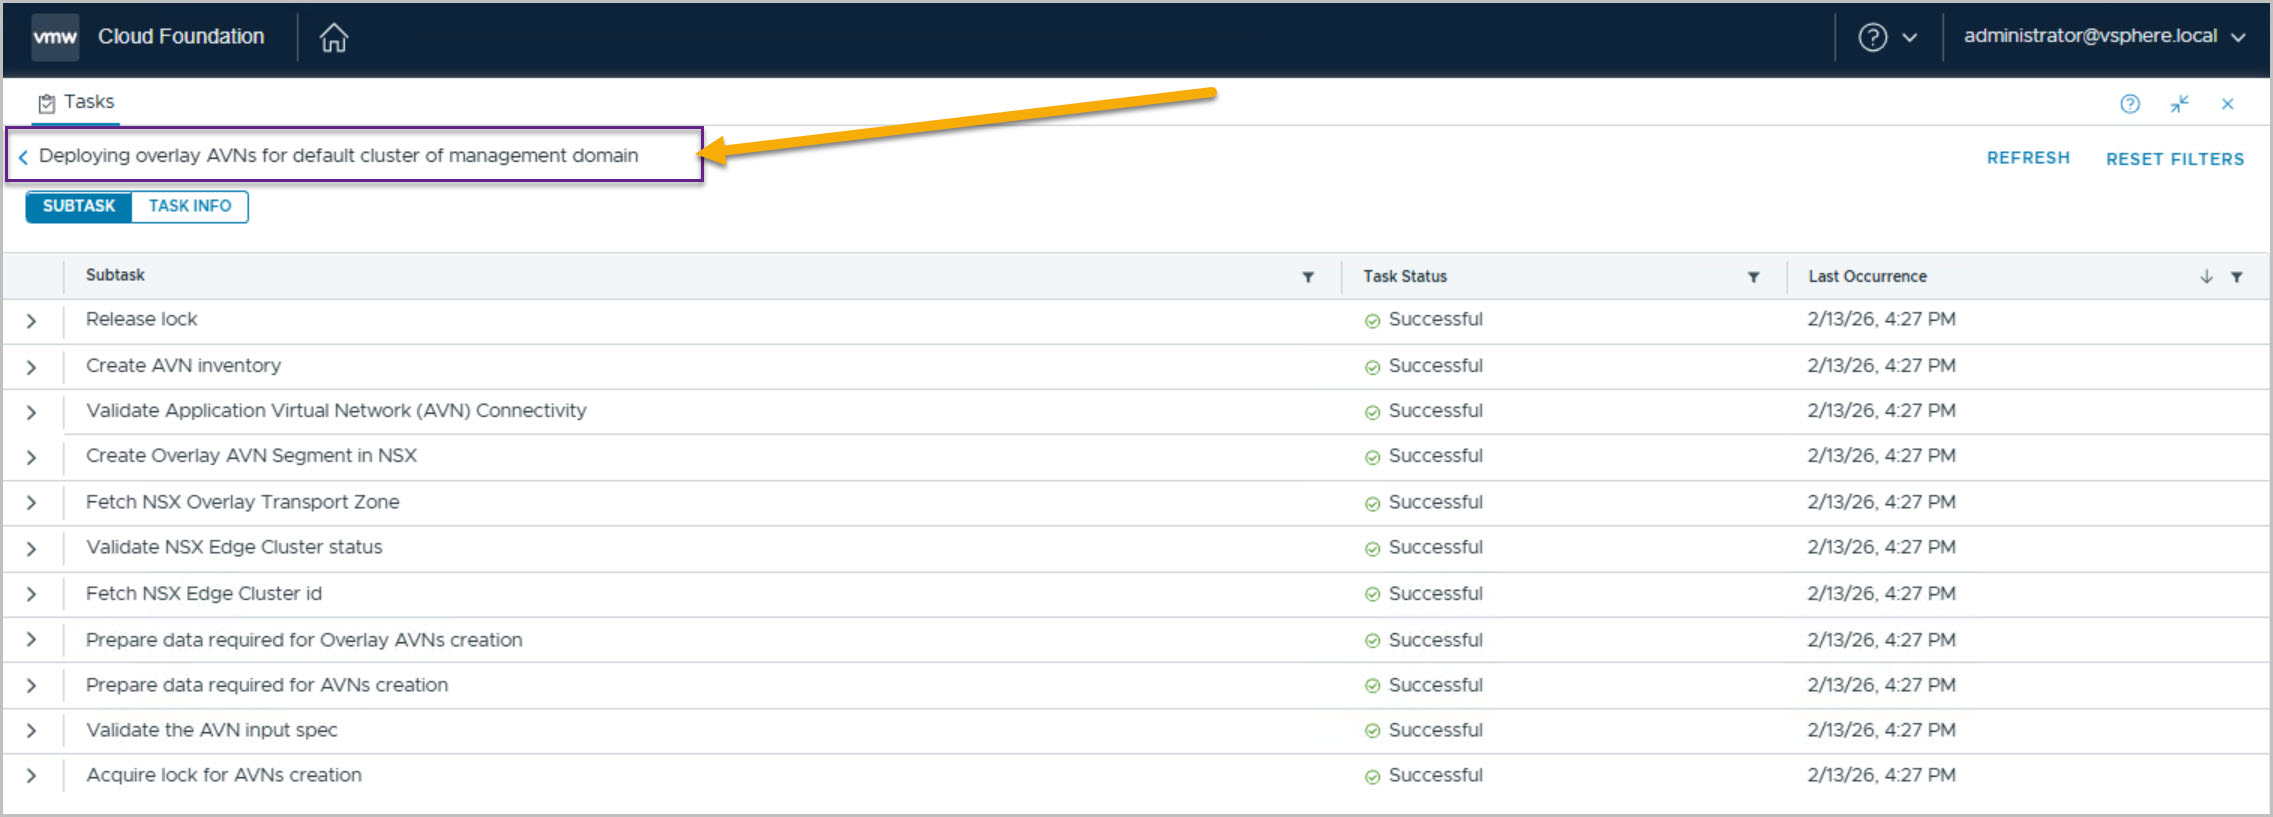Select the Tasks tab

pos(77,103)
